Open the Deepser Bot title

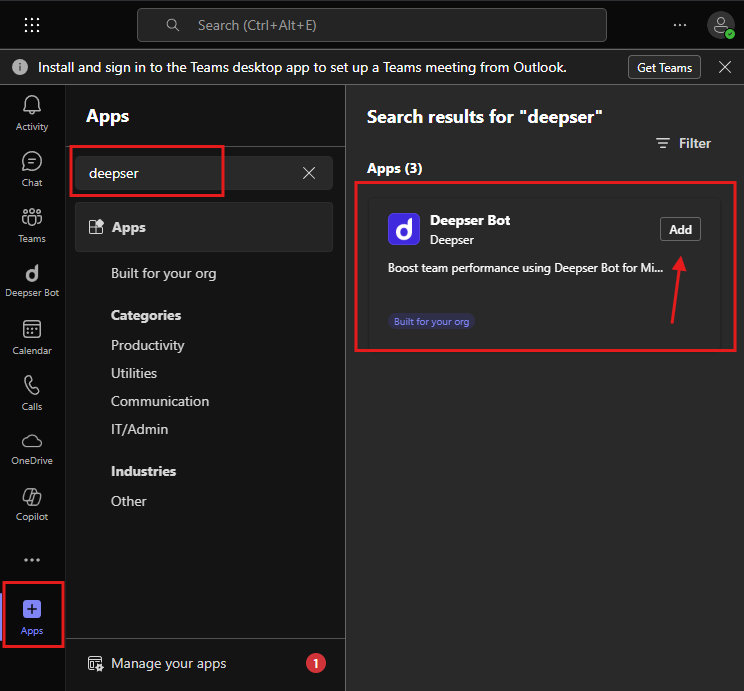point(470,221)
